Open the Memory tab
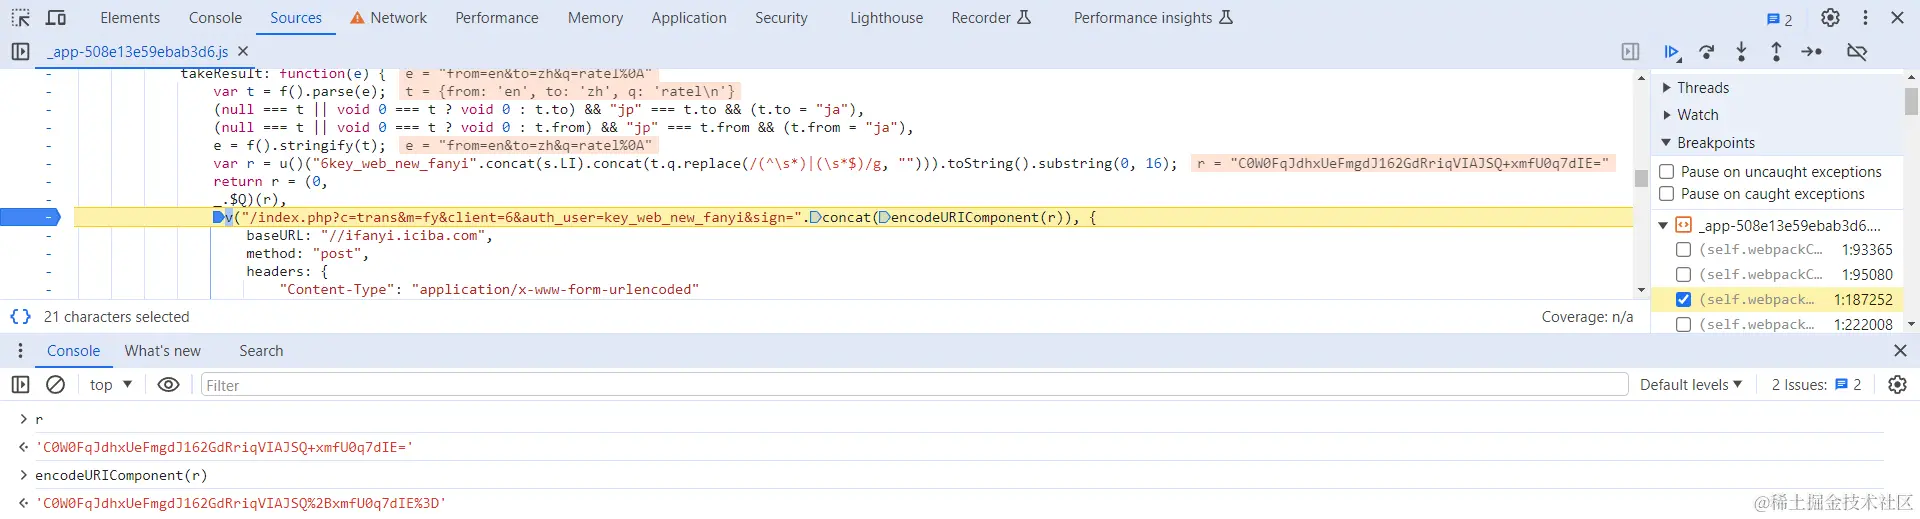This screenshot has height=519, width=1920. point(595,18)
